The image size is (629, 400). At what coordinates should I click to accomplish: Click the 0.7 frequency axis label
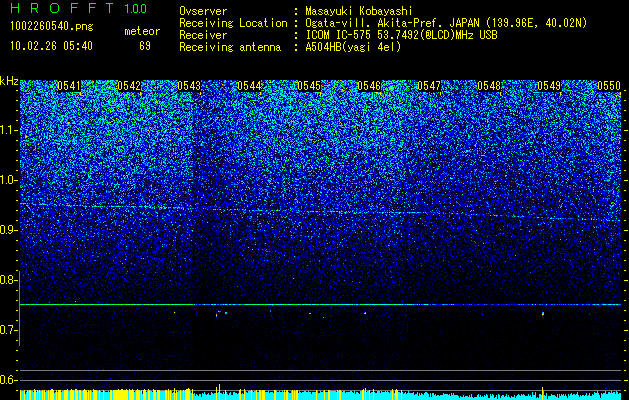(x=8, y=330)
